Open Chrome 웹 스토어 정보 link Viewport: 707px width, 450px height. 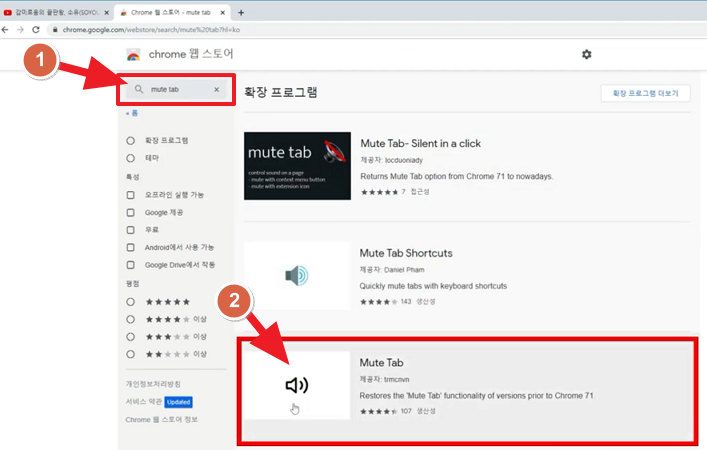(161, 420)
